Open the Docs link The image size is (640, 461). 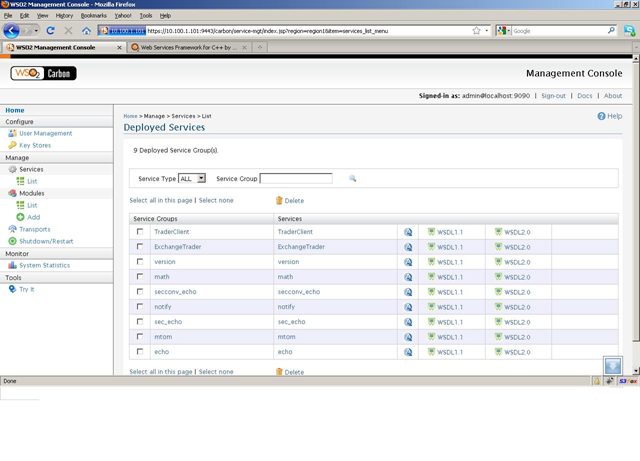[x=584, y=96]
